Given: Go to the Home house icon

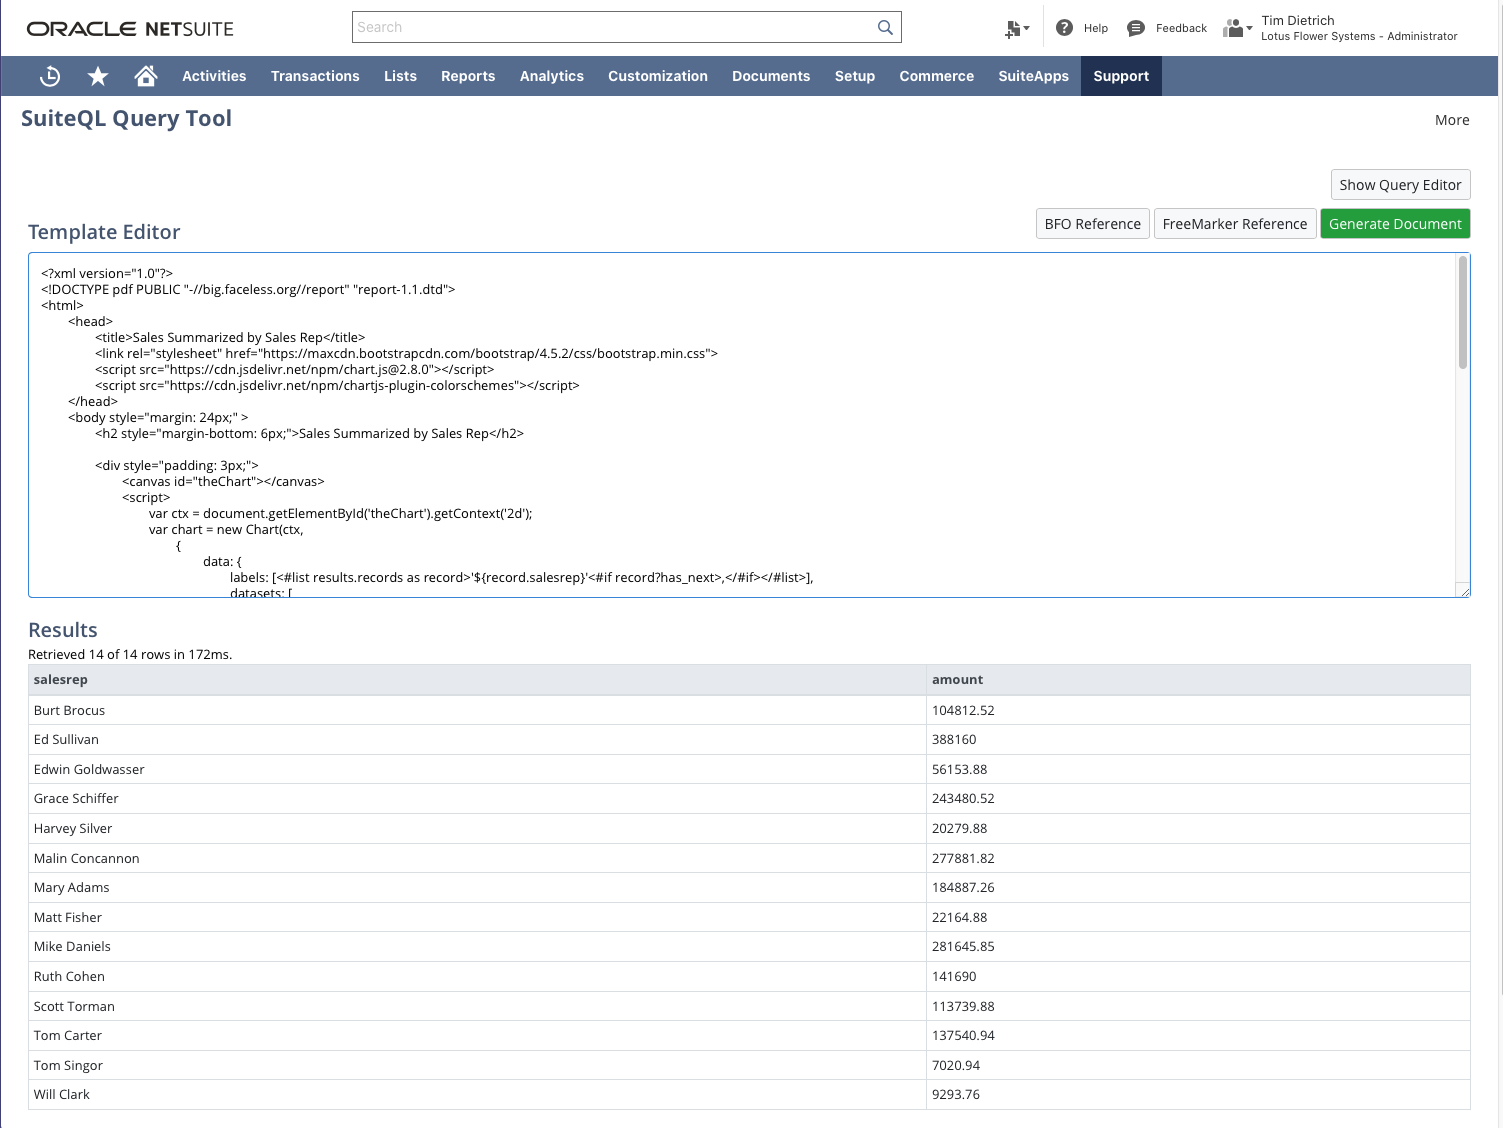Looking at the screenshot, I should tap(146, 76).
